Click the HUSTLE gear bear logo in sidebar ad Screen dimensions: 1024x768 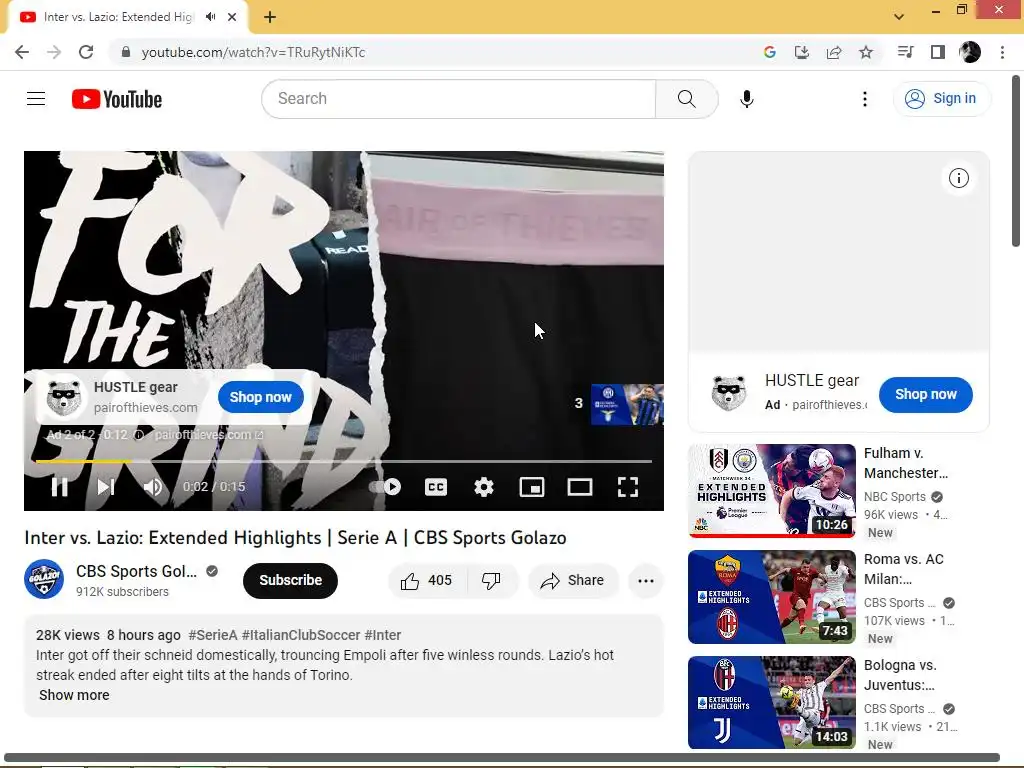click(x=728, y=392)
